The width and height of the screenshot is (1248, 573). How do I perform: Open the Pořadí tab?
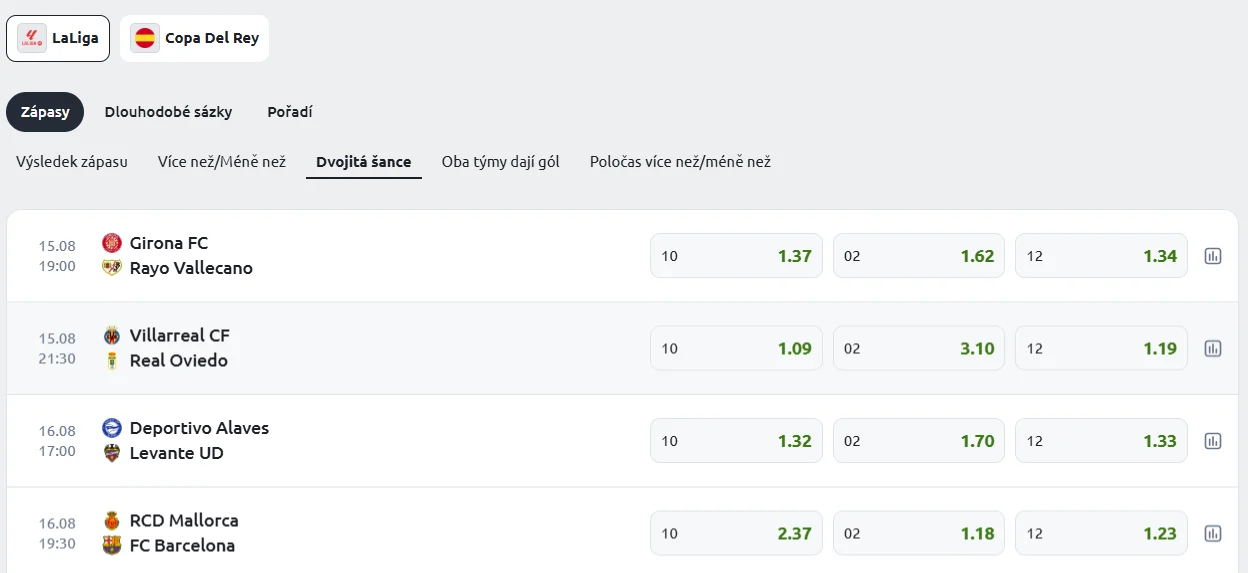tap(290, 112)
